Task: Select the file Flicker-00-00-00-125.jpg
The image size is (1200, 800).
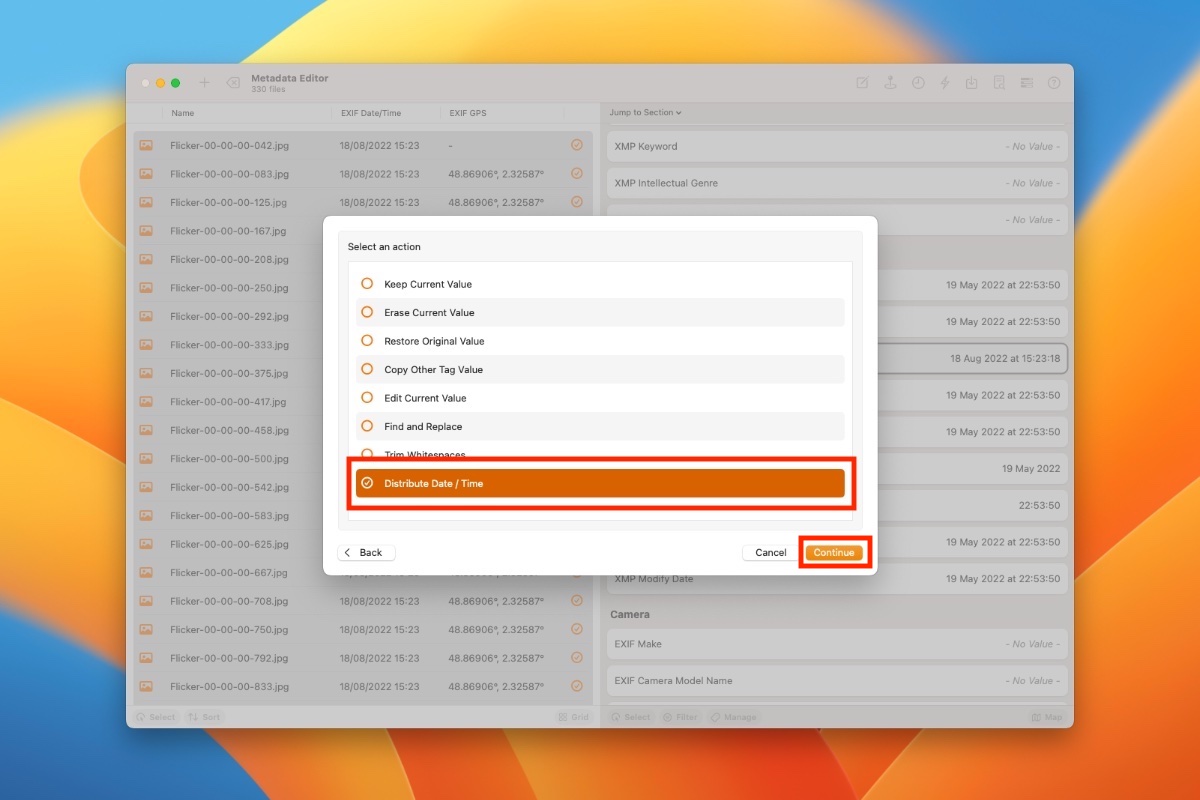Action: [x=229, y=202]
